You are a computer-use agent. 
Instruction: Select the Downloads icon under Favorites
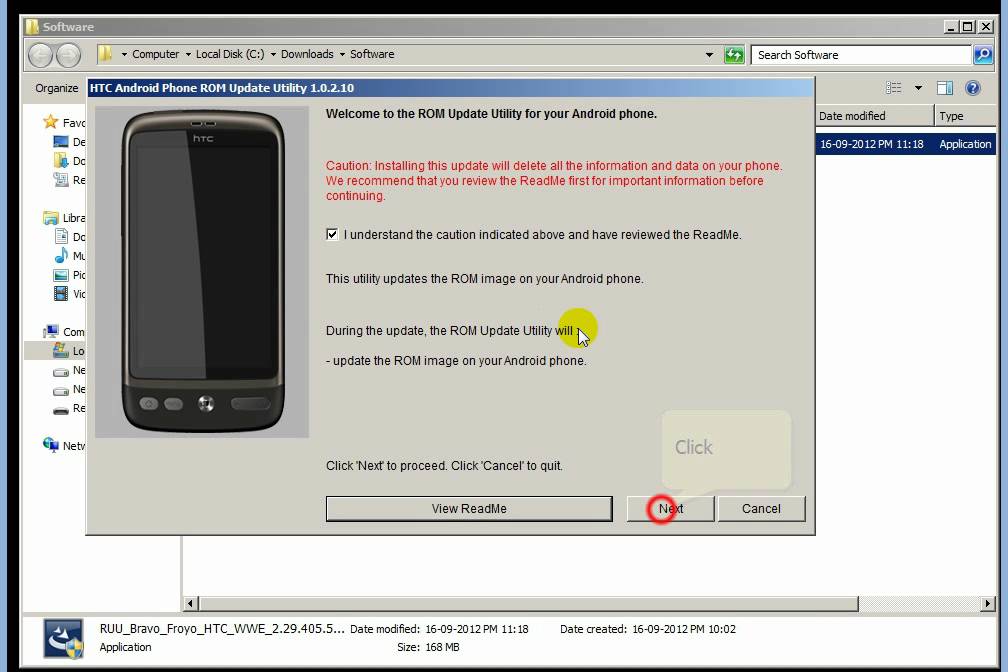click(x=61, y=161)
